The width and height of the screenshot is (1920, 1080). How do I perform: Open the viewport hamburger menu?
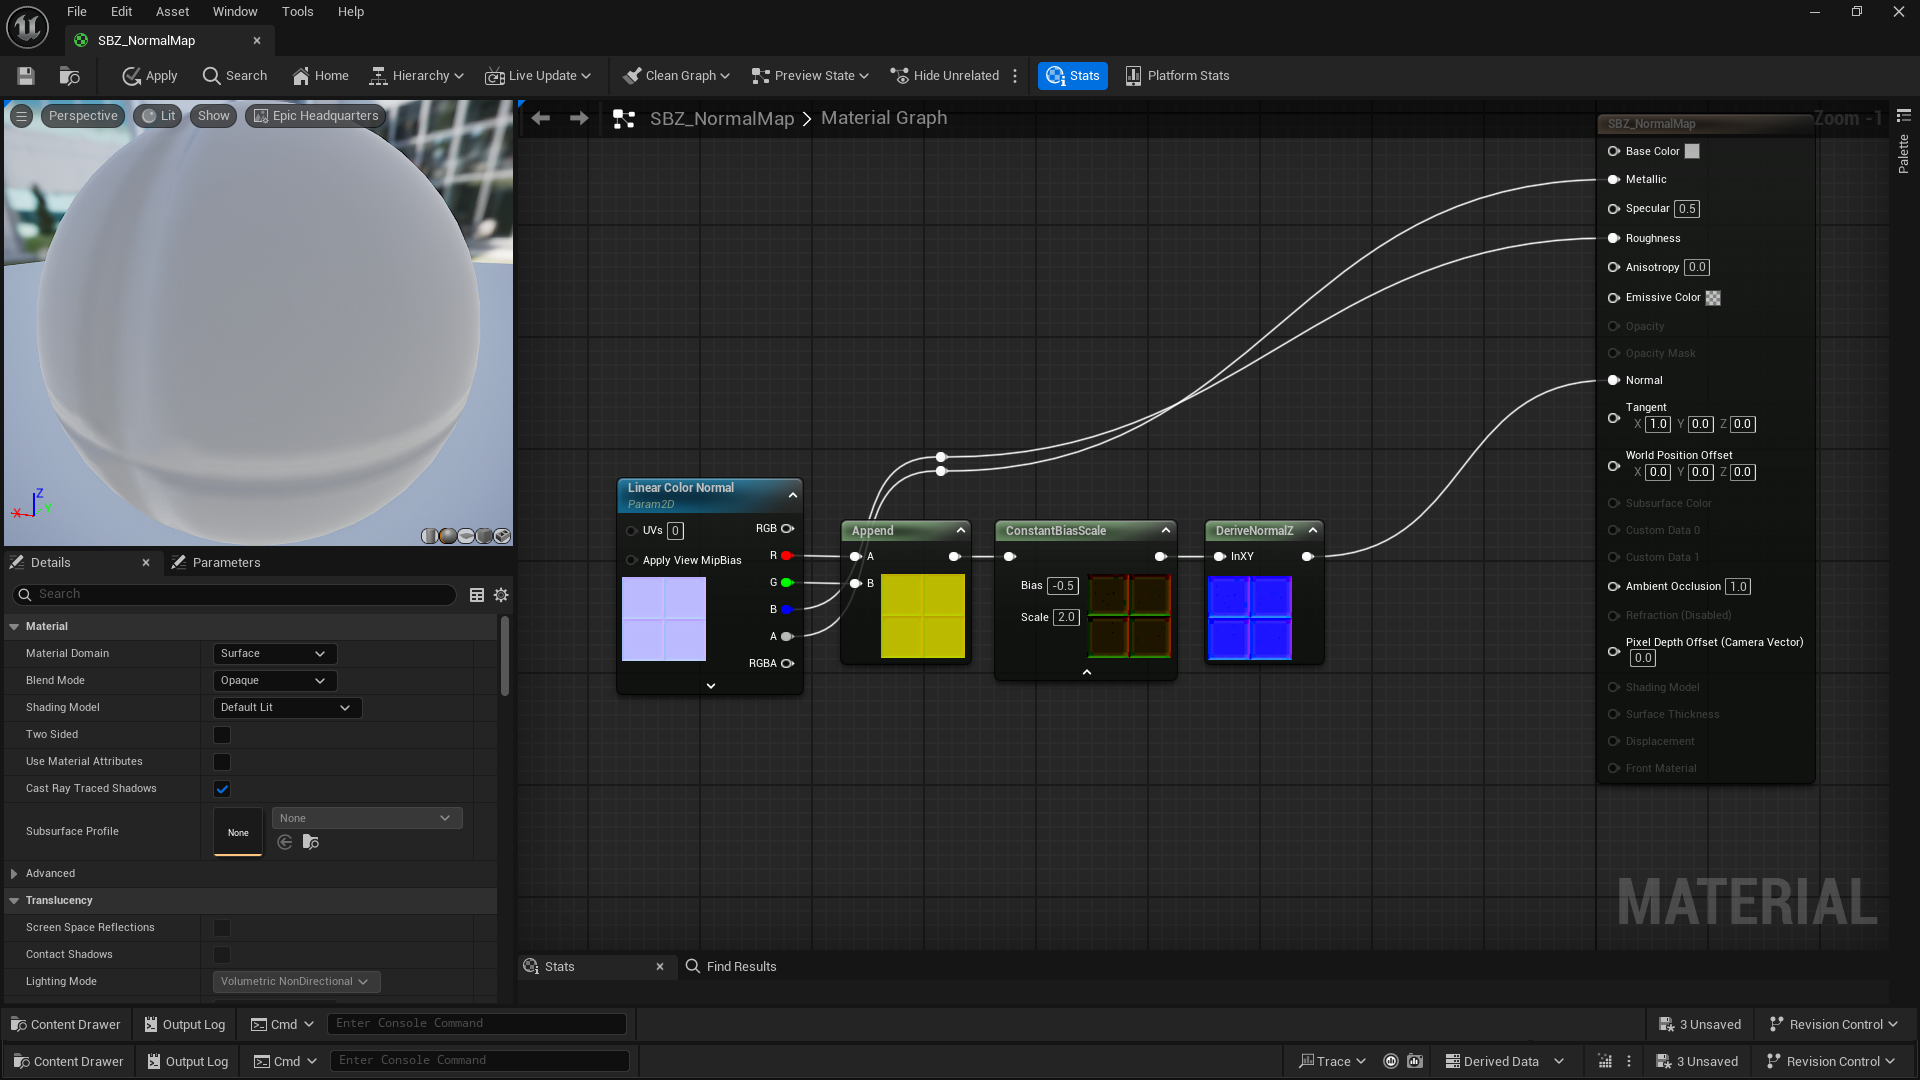[x=21, y=116]
